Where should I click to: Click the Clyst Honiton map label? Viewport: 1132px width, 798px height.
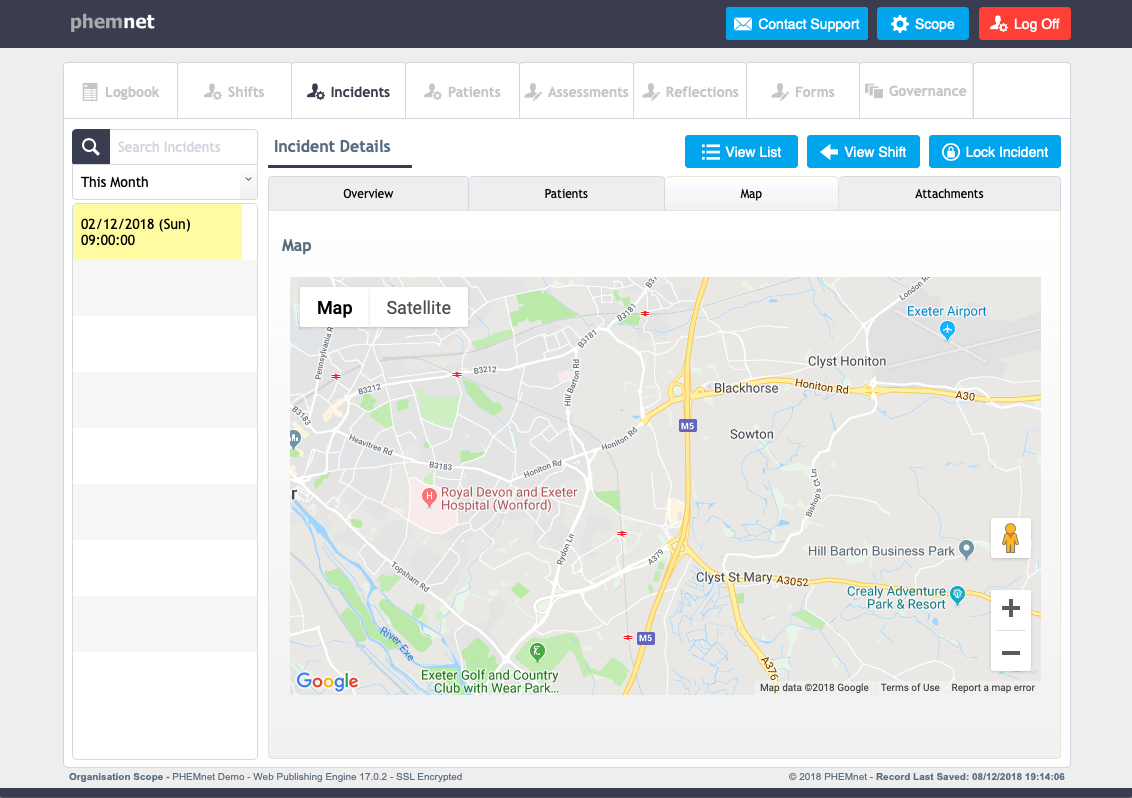click(x=846, y=361)
